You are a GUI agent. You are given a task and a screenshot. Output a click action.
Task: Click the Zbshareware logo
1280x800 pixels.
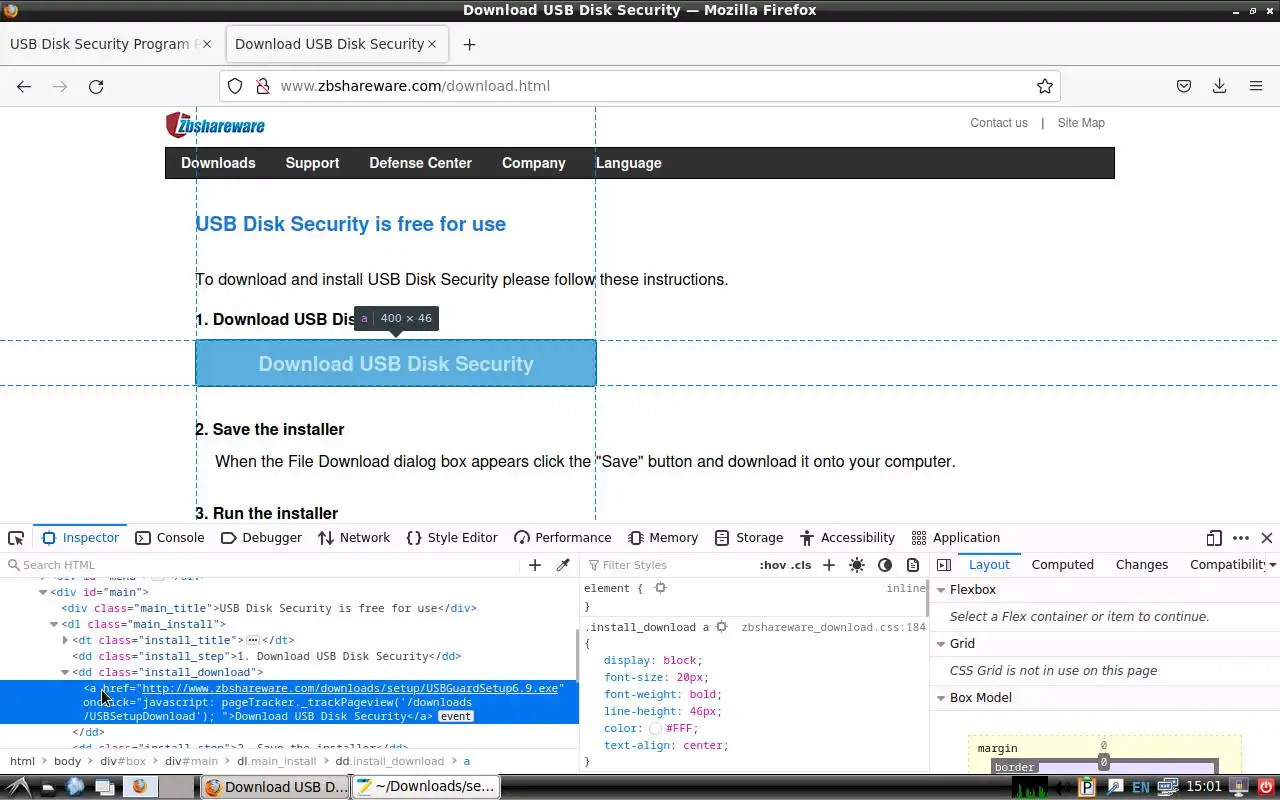coord(215,125)
